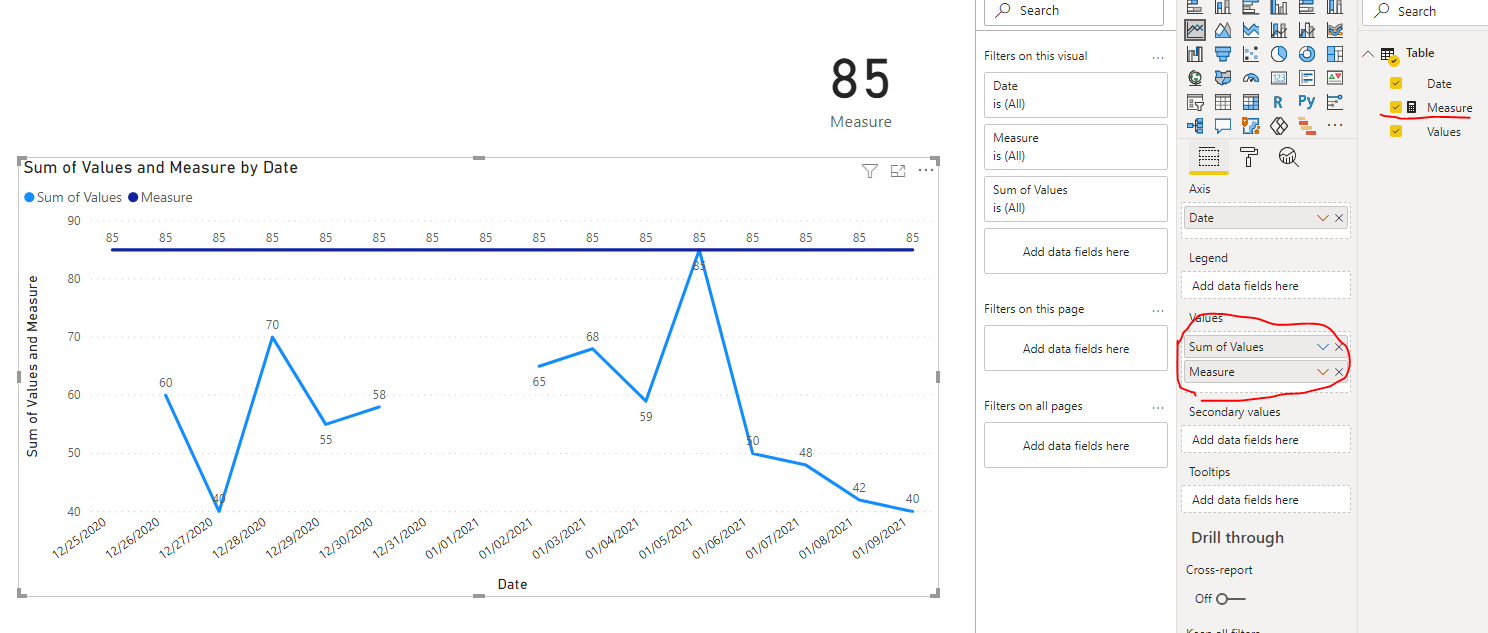Remove Sum of Values from Values well
Image resolution: width=1488 pixels, height=633 pixels.
[1339, 347]
